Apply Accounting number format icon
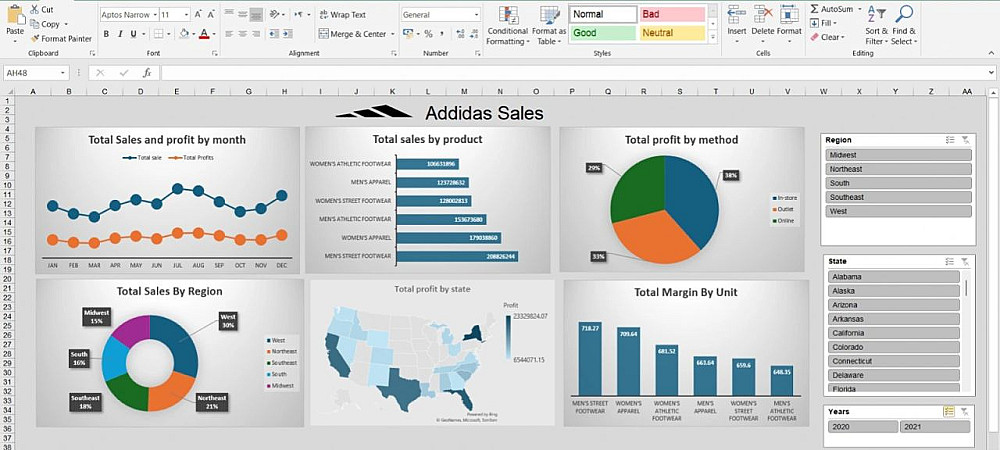The height and width of the screenshot is (450, 1000). pos(408,34)
